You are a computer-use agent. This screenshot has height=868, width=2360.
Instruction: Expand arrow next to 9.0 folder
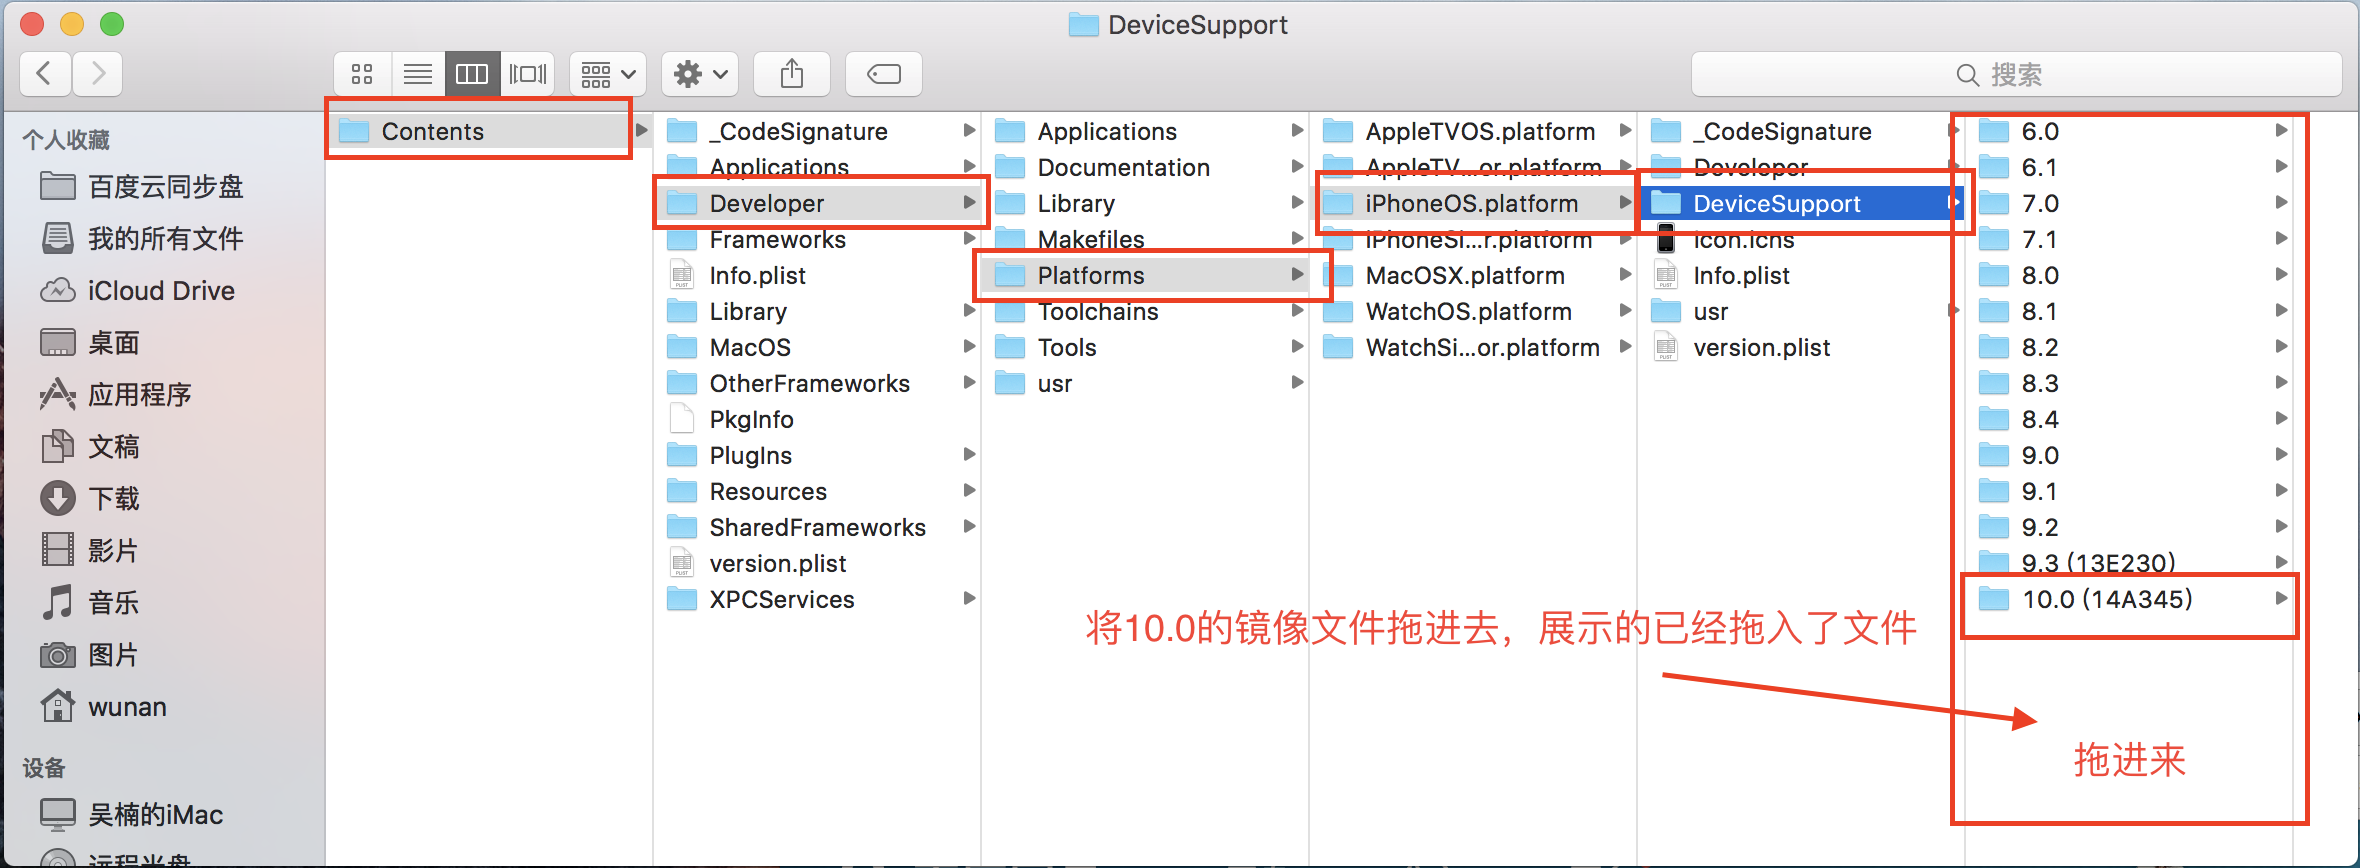[2281, 454]
